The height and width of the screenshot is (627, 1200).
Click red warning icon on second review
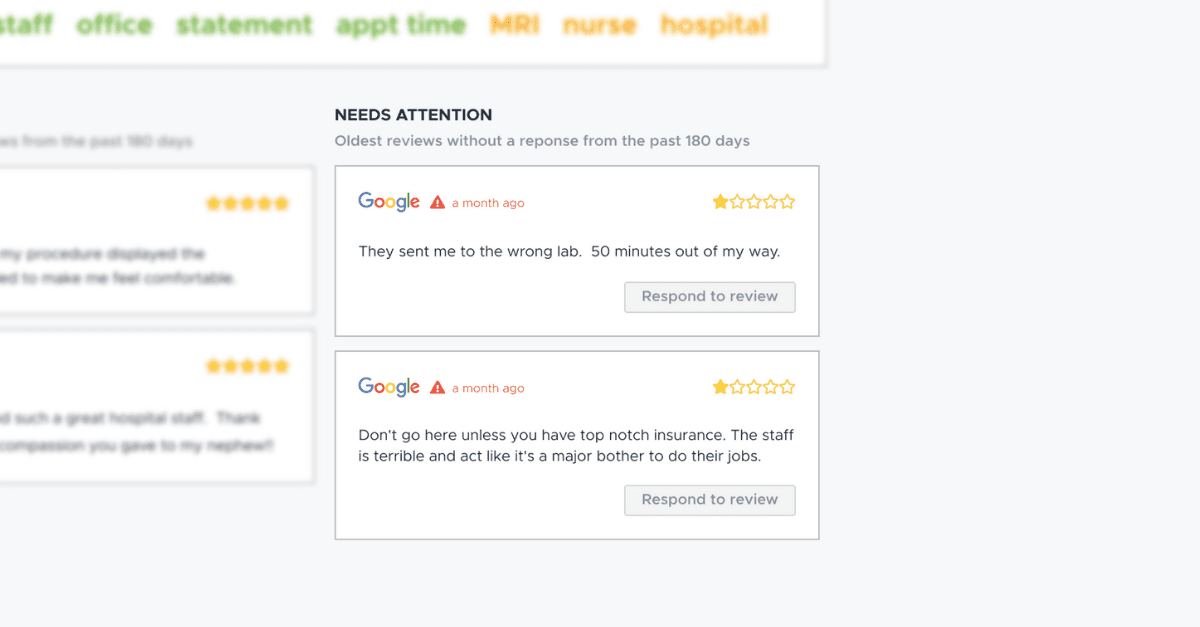438,387
